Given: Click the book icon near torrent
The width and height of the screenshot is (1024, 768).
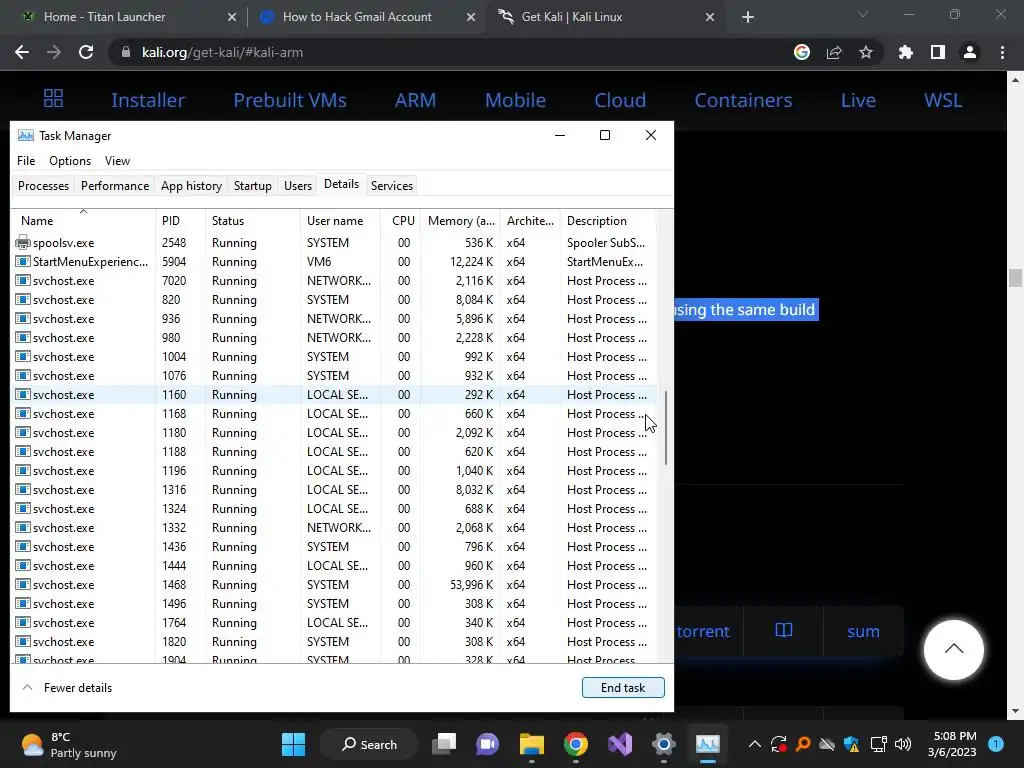Looking at the screenshot, I should 784,630.
